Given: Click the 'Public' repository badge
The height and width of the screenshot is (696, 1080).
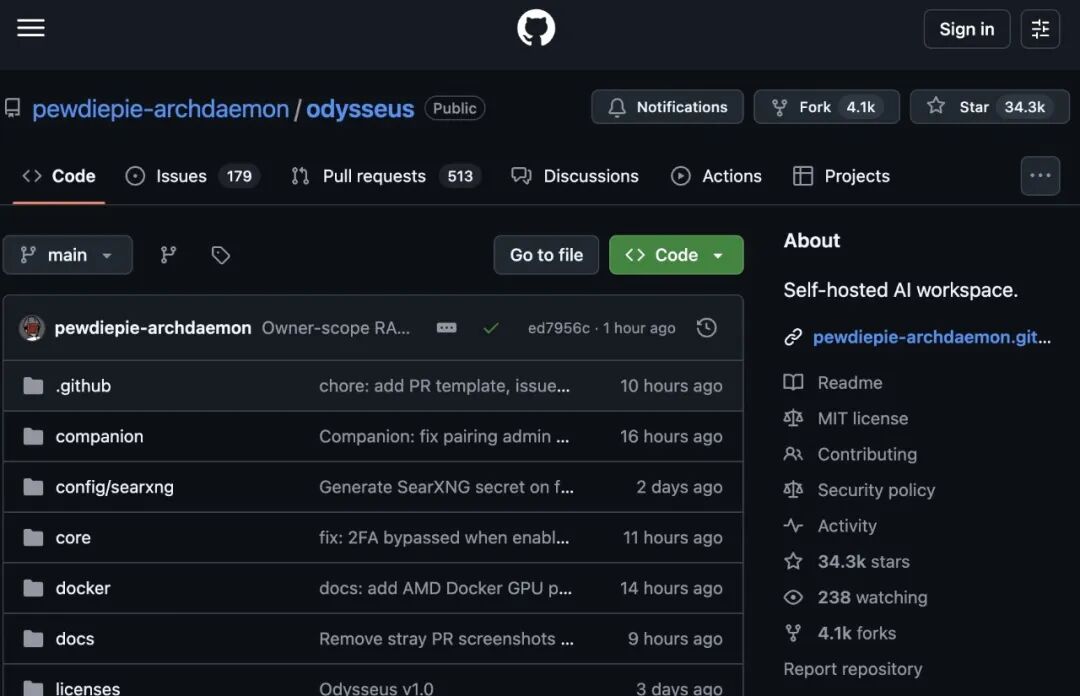Looking at the screenshot, I should click(x=455, y=108).
